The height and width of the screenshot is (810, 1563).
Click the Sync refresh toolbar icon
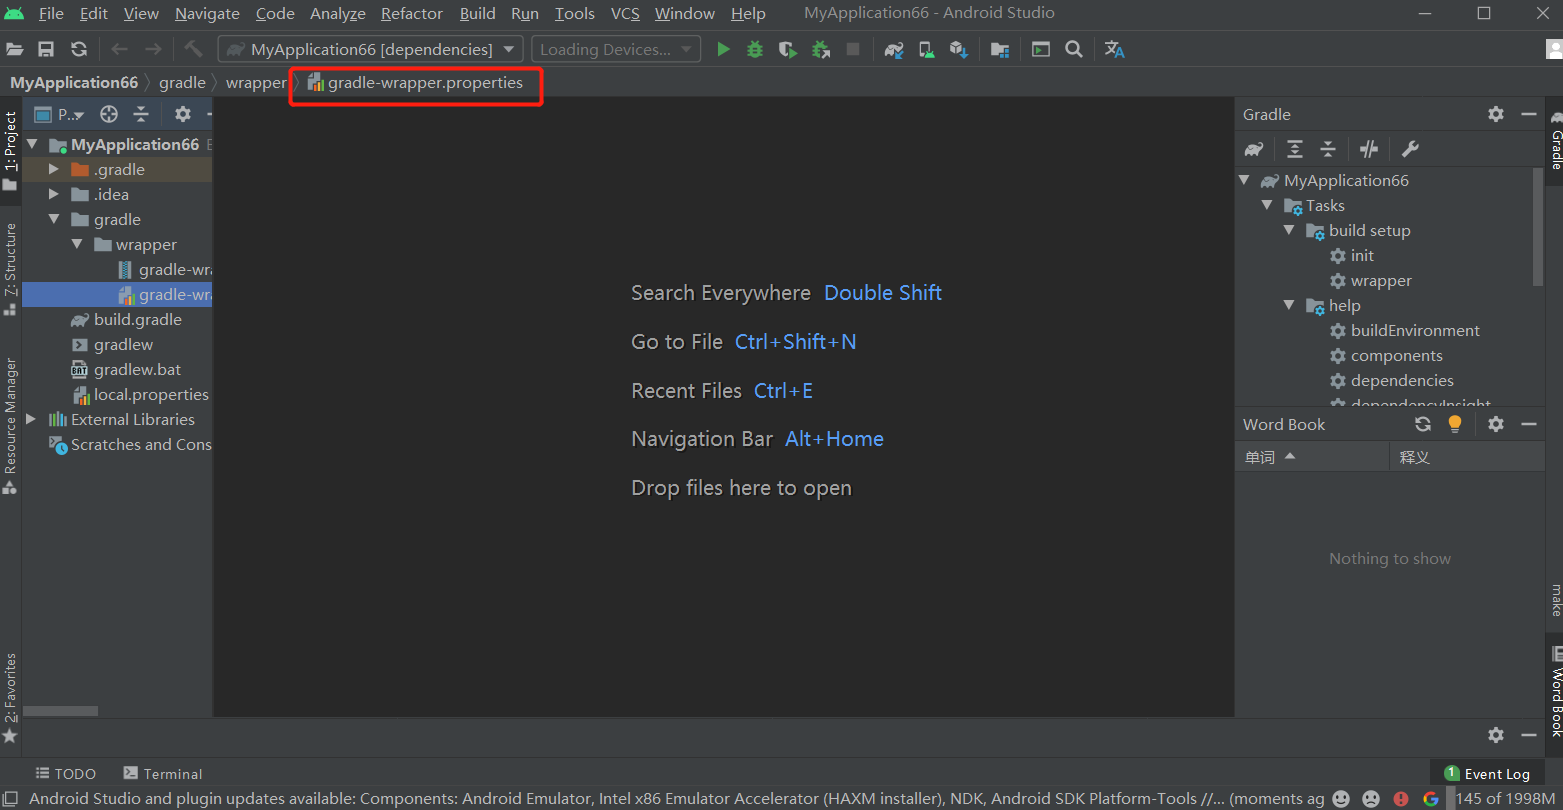click(79, 49)
